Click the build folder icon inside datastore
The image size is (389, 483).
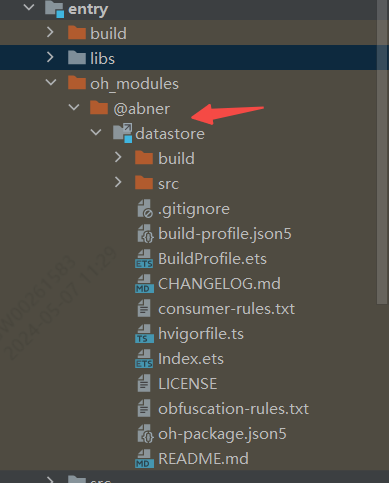tap(144, 158)
